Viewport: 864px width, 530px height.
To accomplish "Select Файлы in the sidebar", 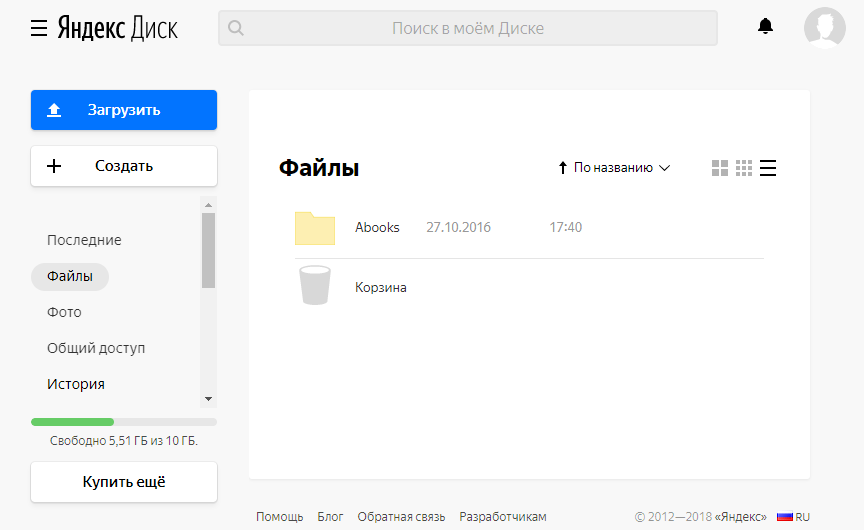I will click(70, 276).
